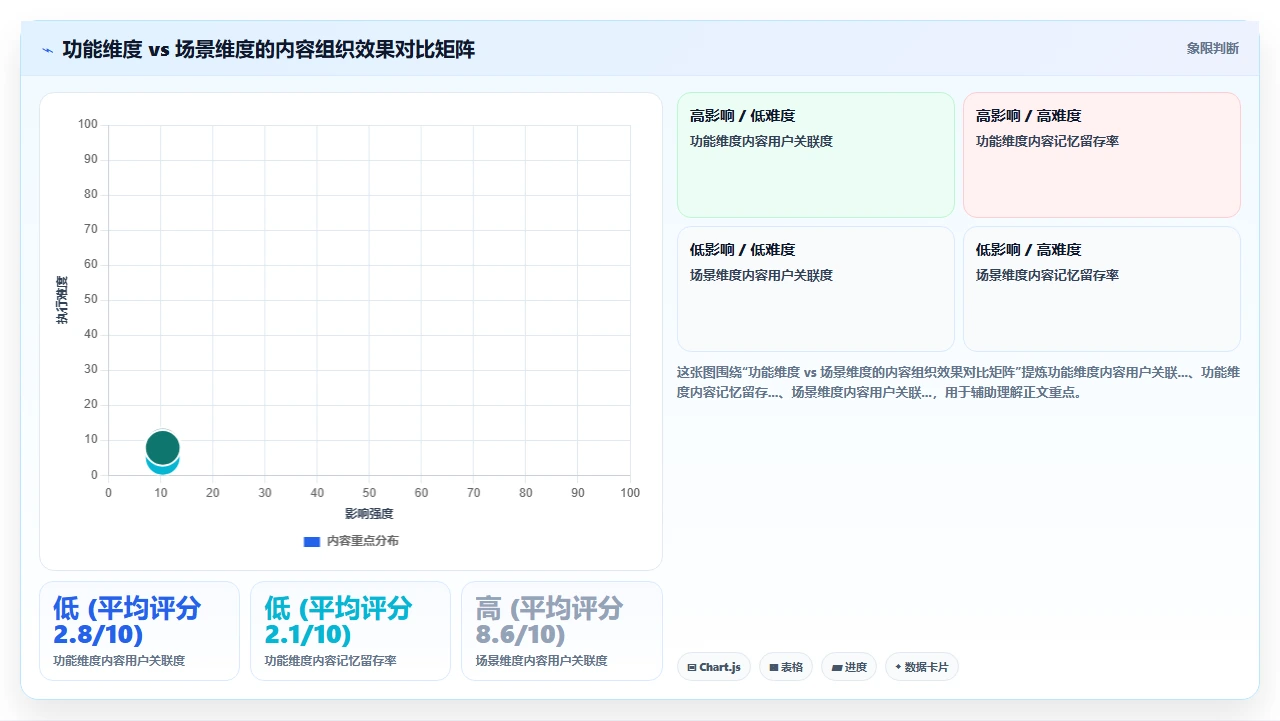Click the 进度 tag chip

pos(849,667)
